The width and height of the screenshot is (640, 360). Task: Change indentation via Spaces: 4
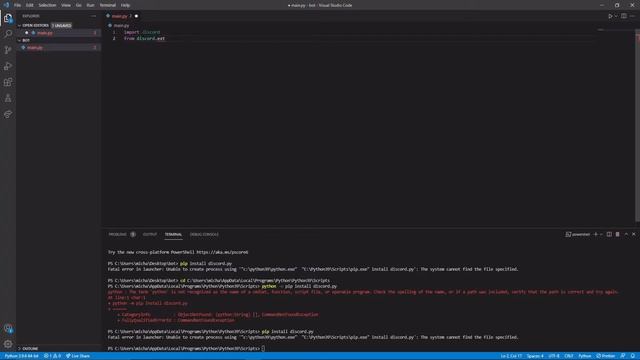coord(535,356)
